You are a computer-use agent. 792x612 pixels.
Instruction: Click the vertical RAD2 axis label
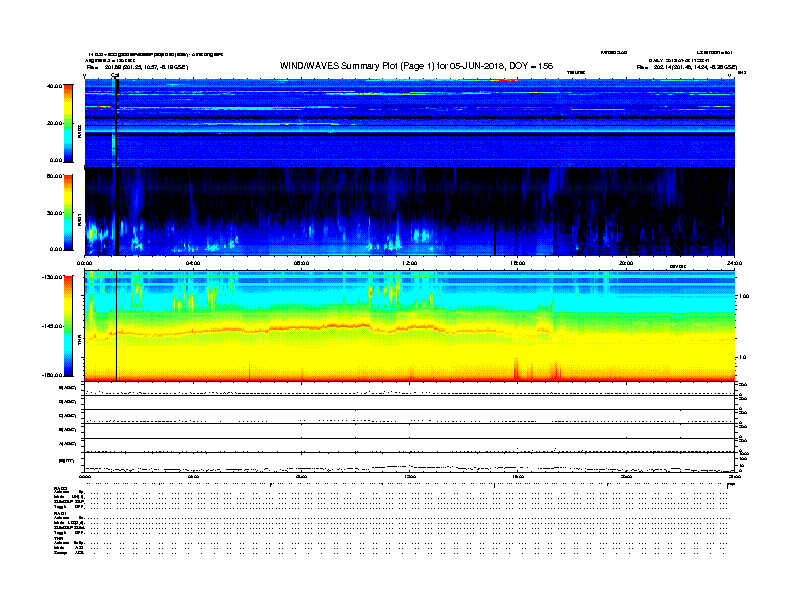pyautogui.click(x=79, y=131)
